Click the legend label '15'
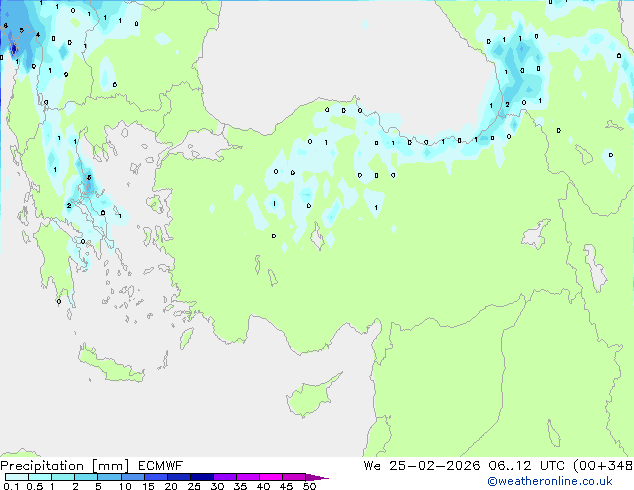The height and width of the screenshot is (490, 634). (x=148, y=486)
